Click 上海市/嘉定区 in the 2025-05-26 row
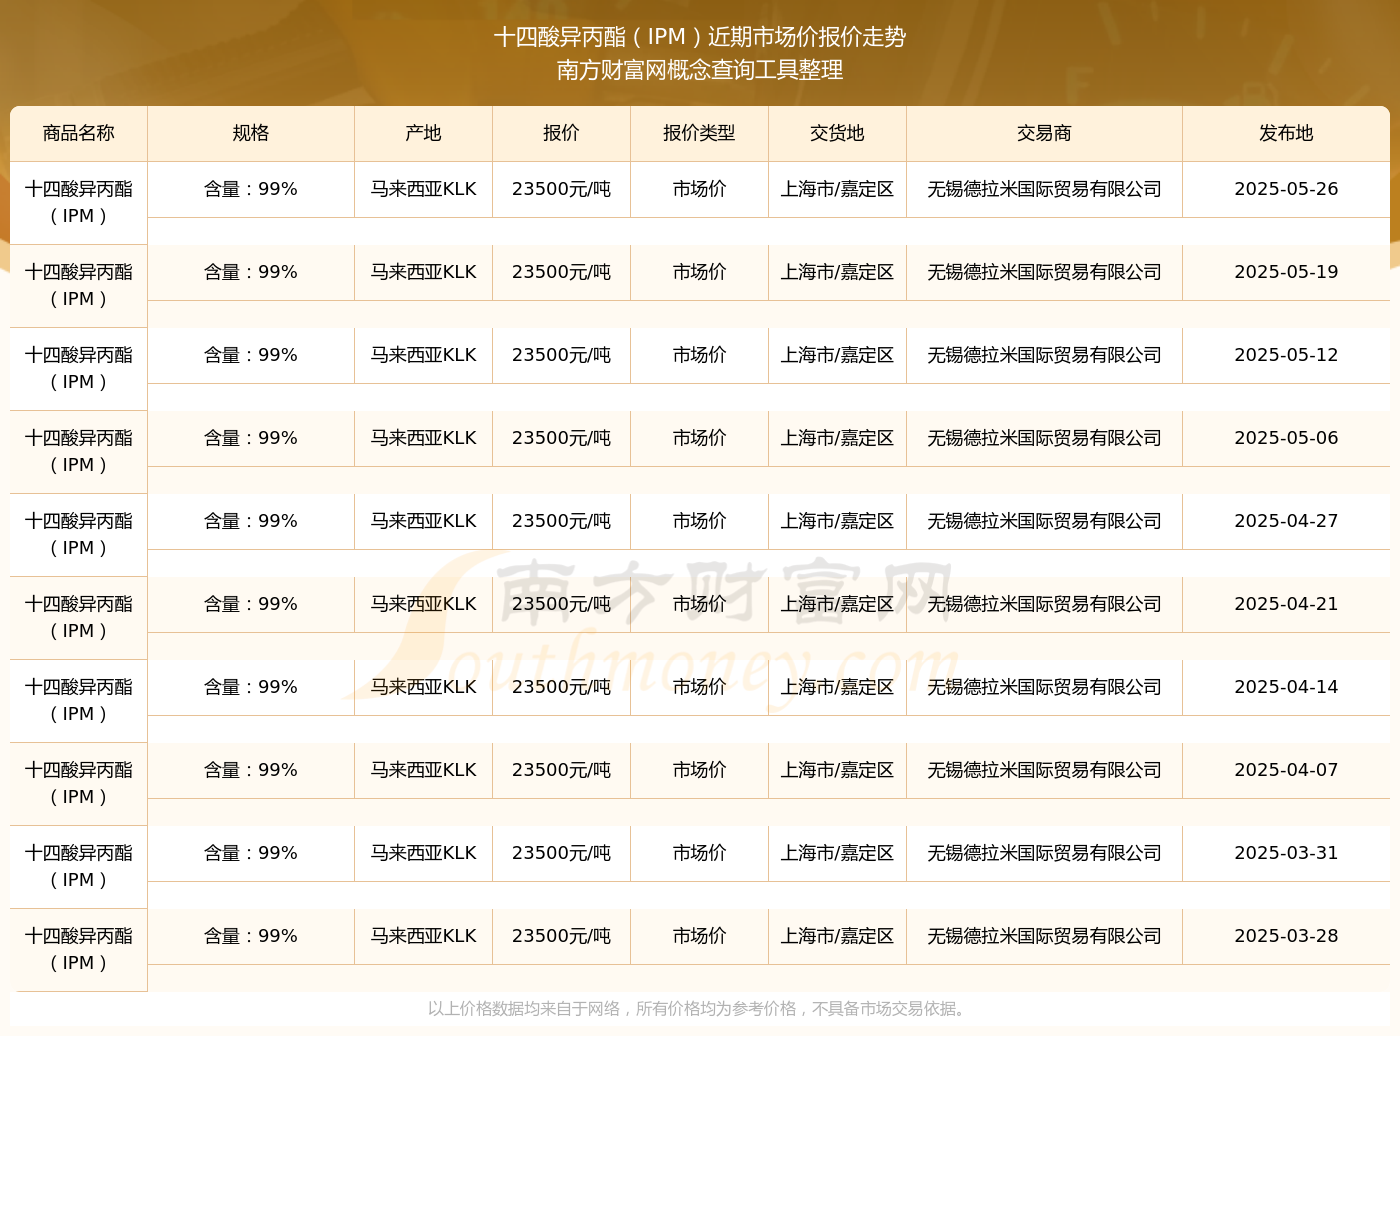This screenshot has height=1205, width=1400. [x=837, y=189]
